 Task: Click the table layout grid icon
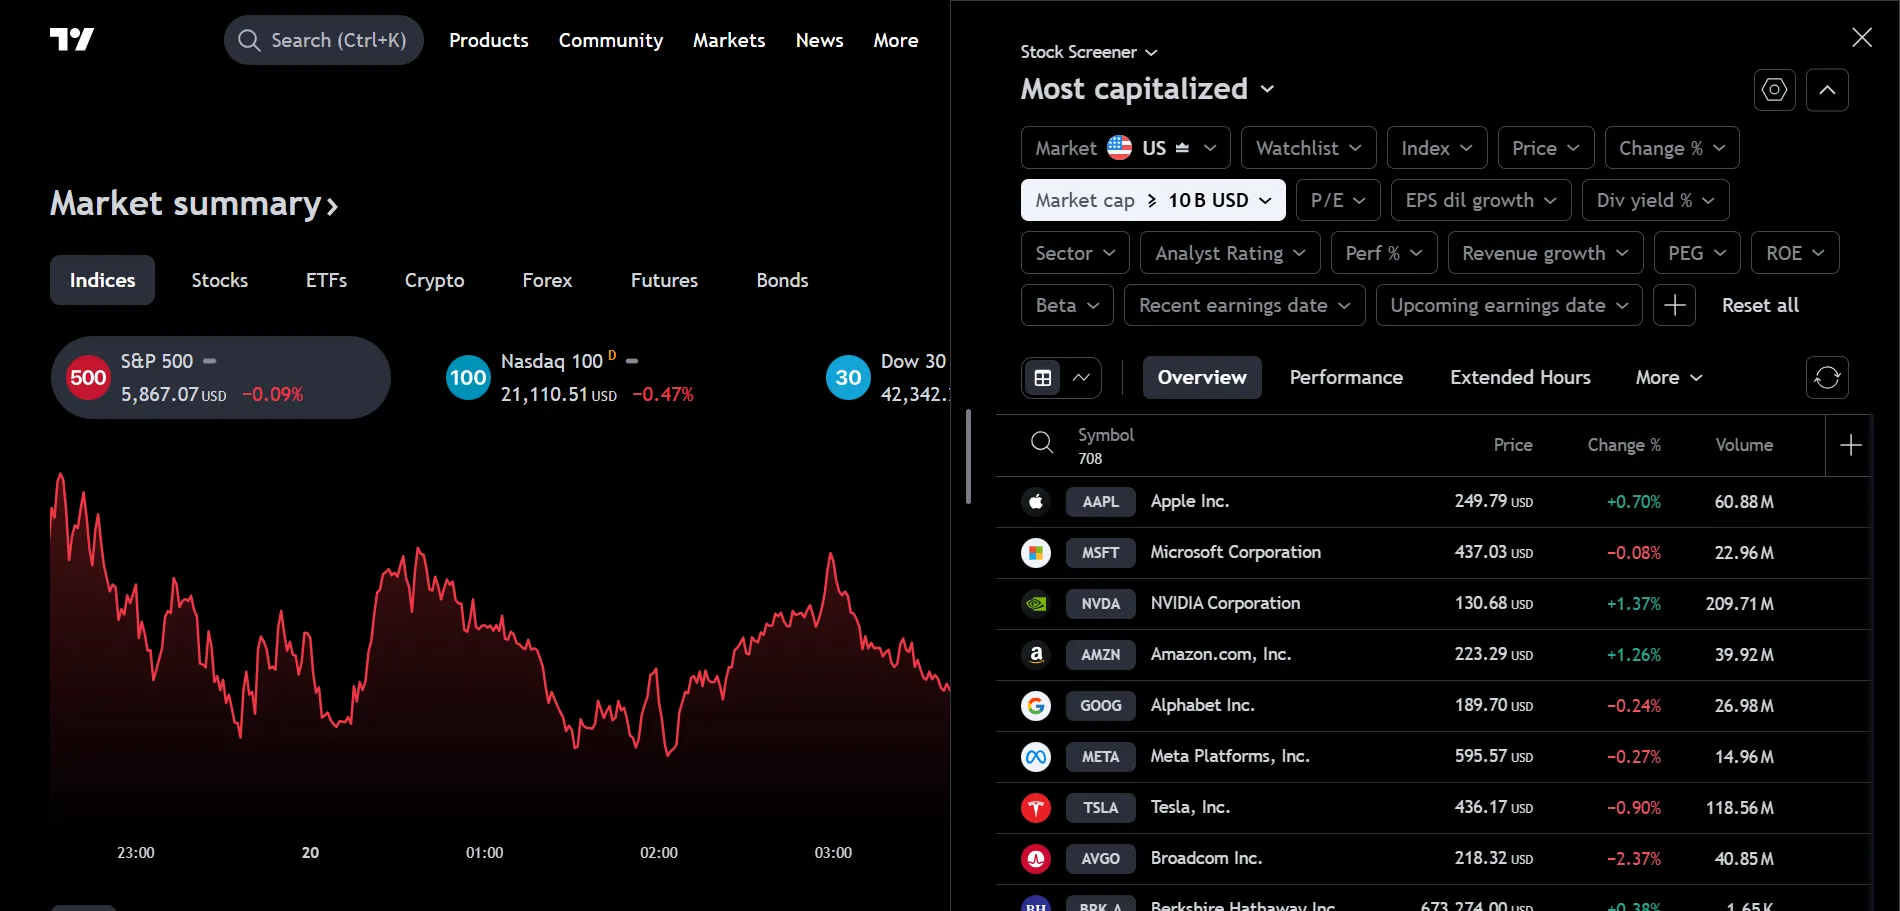click(1043, 378)
